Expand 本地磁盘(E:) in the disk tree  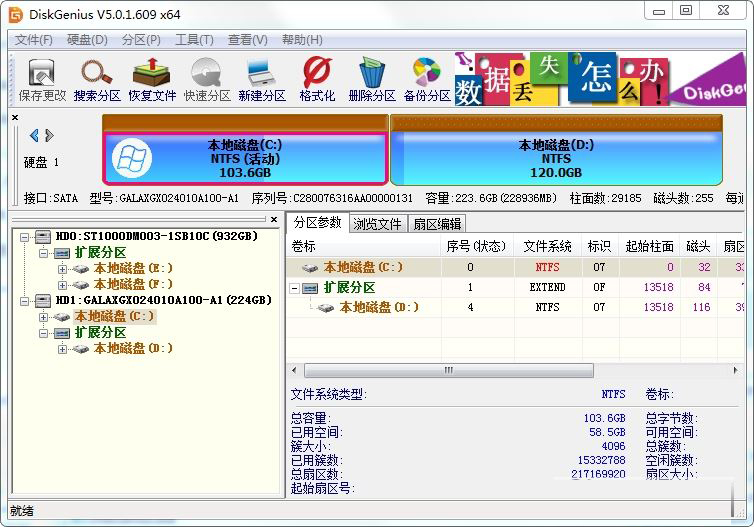[x=63, y=269]
